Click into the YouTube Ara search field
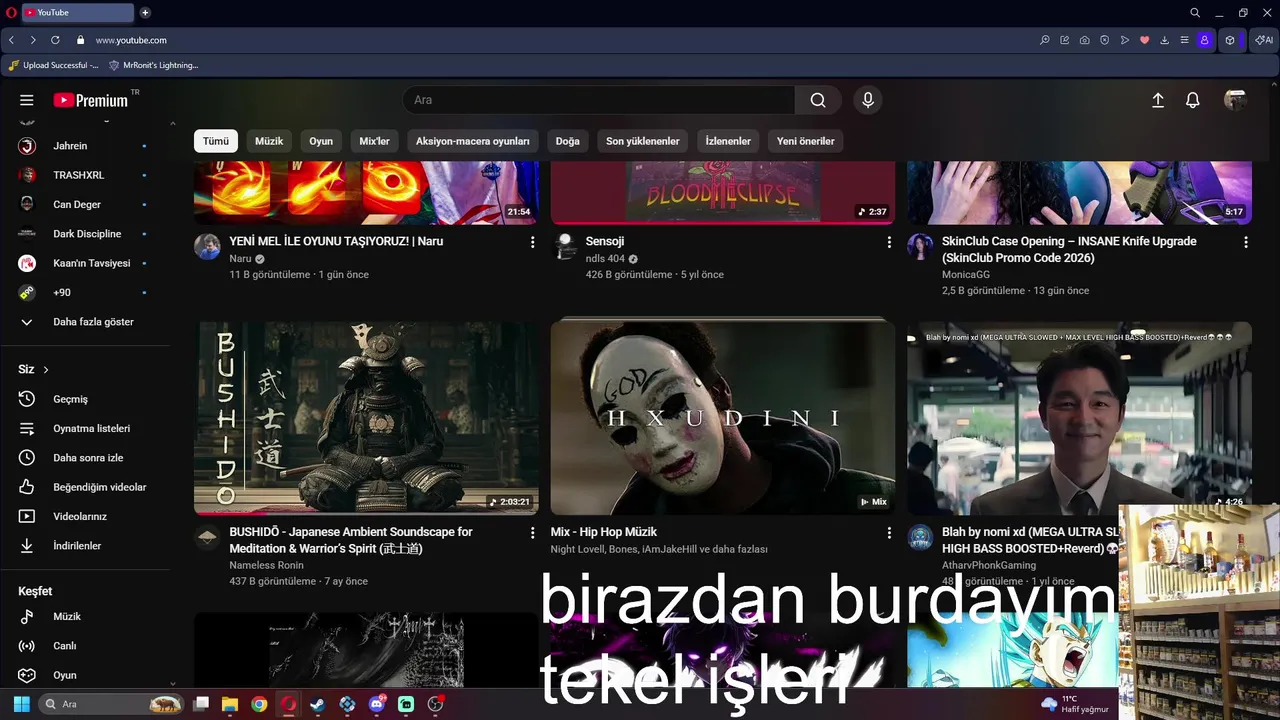 click(x=599, y=100)
